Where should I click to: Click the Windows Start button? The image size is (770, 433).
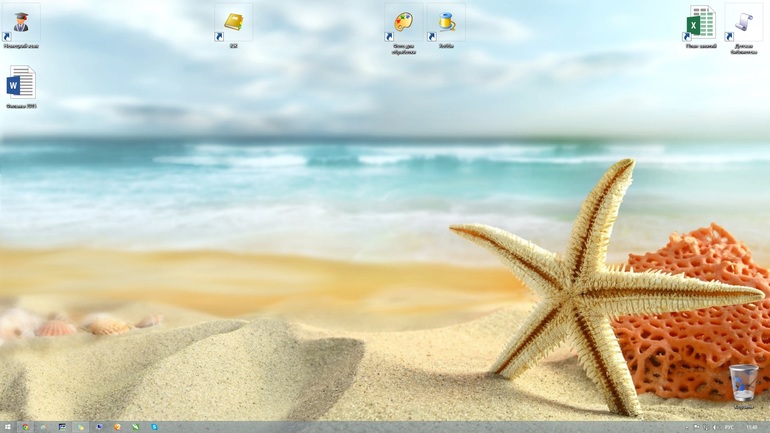tap(7, 427)
